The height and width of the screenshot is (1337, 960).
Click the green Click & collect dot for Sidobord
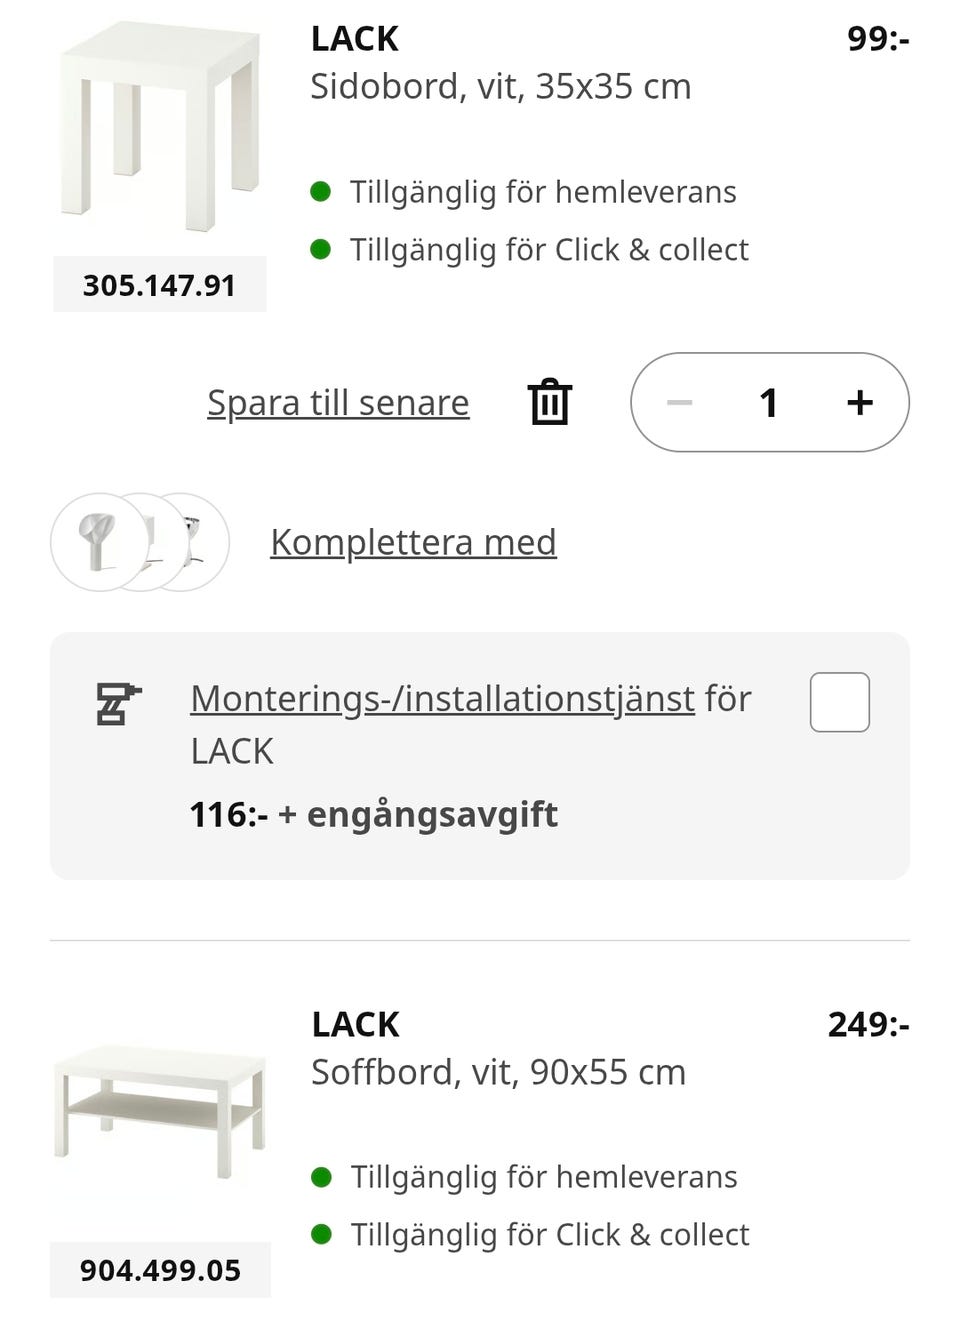coord(321,249)
